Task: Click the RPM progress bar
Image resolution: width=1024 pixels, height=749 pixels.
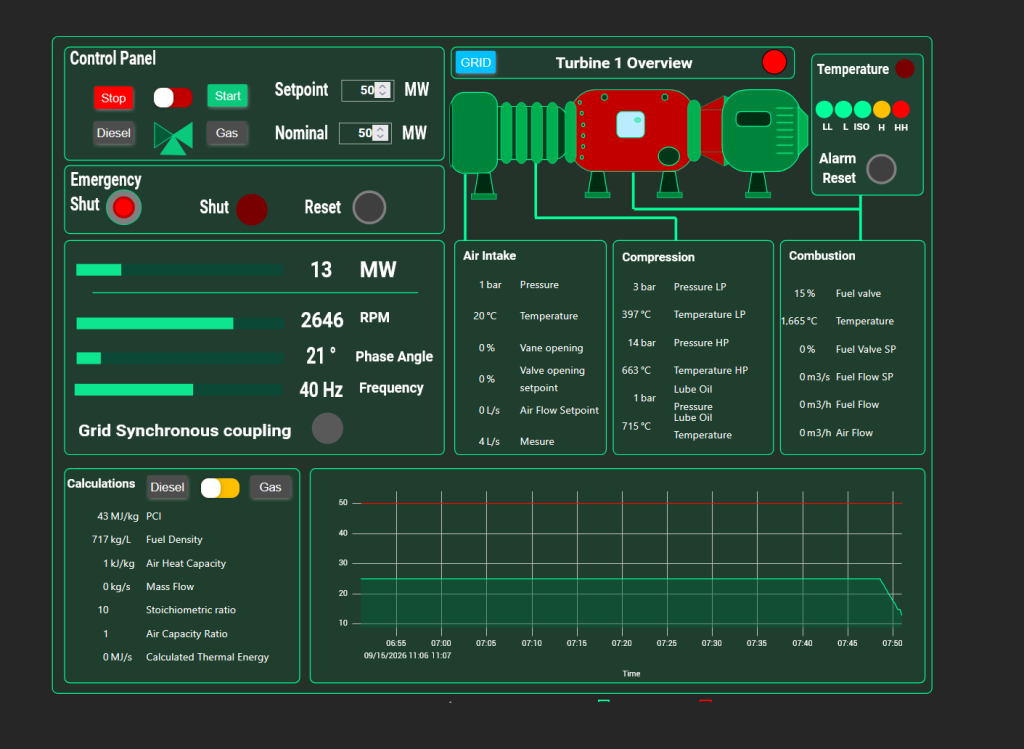Action: click(180, 323)
